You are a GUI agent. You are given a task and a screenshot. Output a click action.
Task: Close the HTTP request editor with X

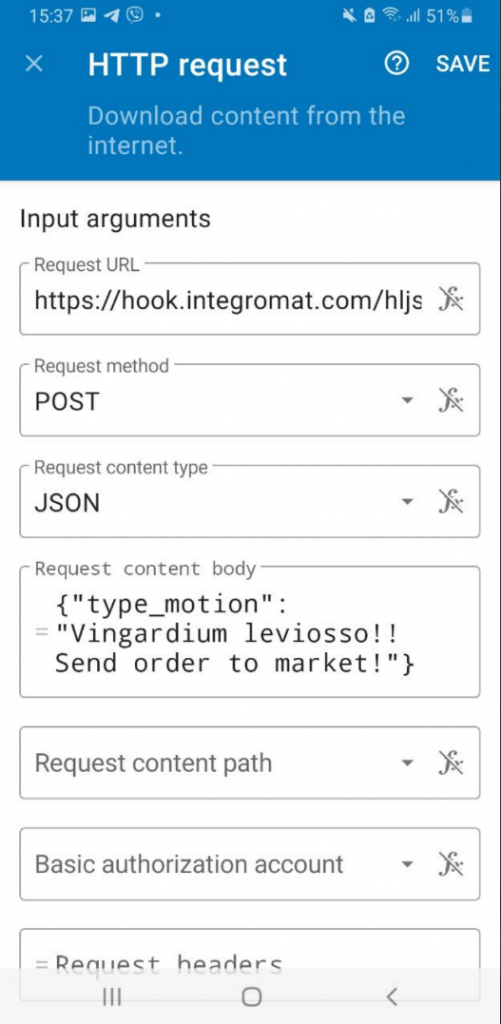[34, 64]
